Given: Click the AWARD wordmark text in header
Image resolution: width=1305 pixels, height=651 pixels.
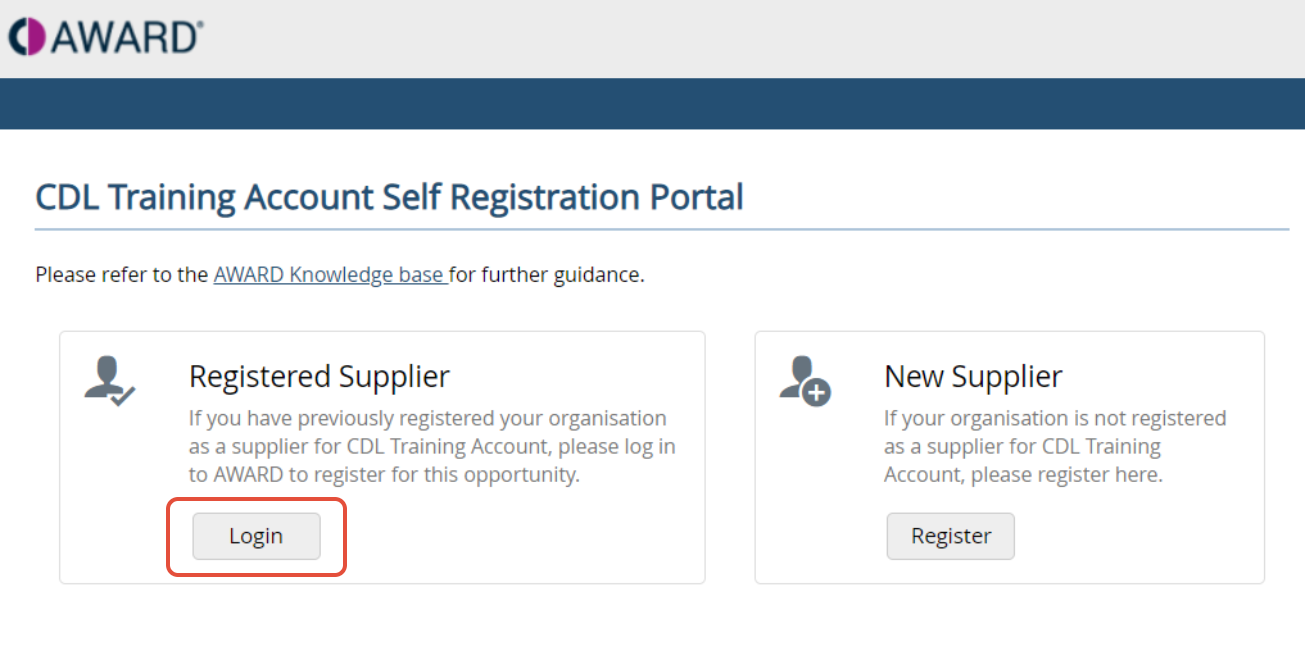Looking at the screenshot, I should (x=126, y=37).
